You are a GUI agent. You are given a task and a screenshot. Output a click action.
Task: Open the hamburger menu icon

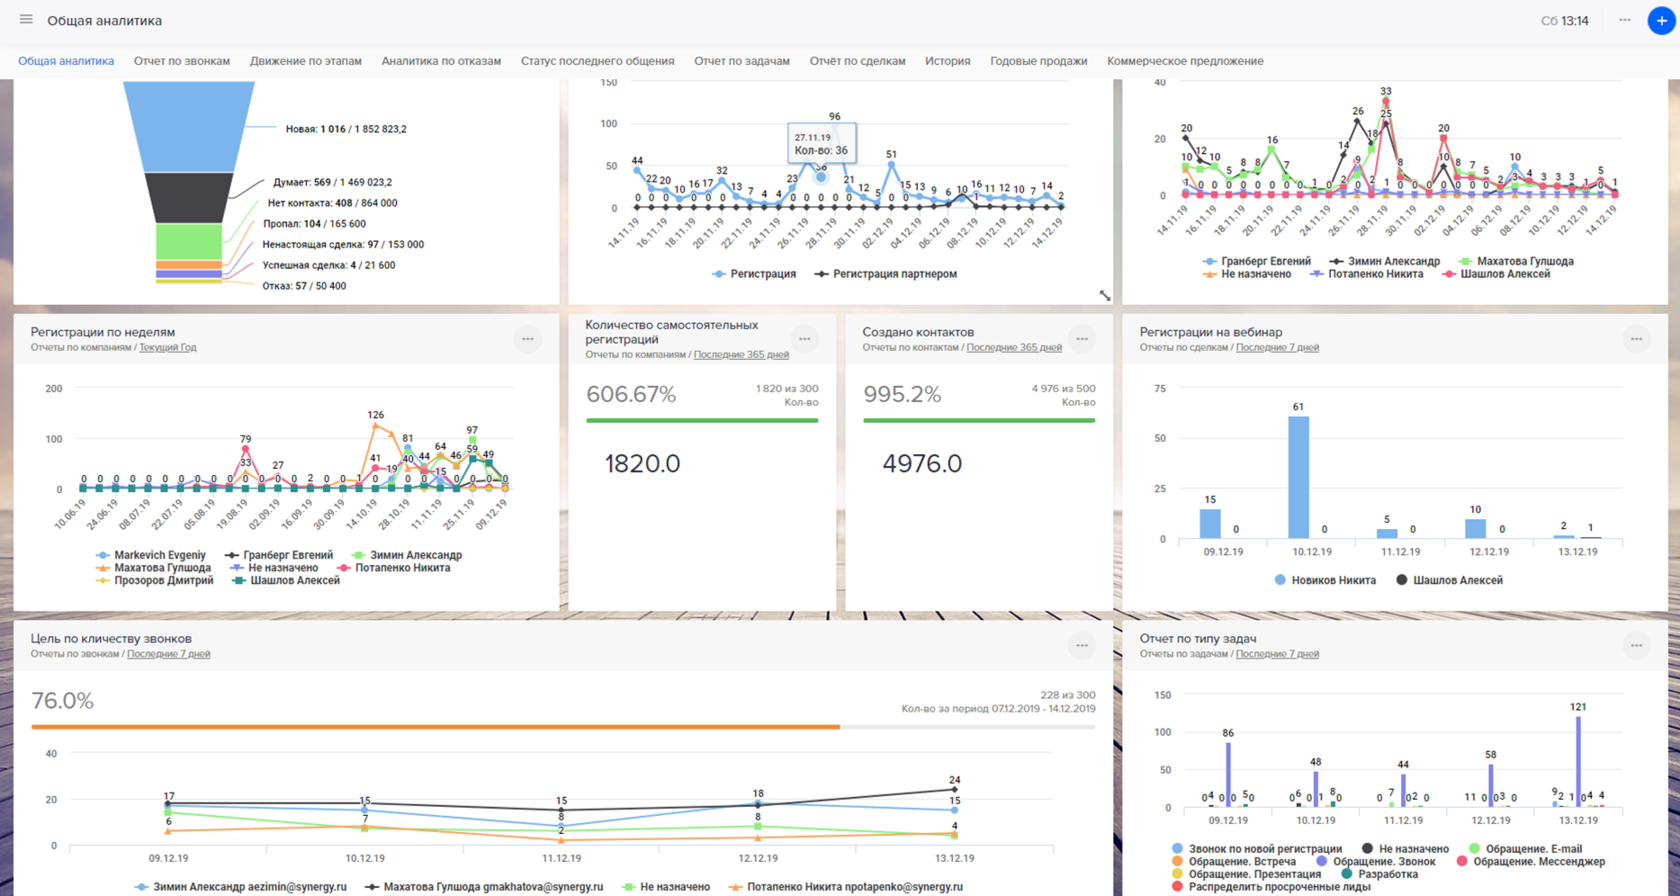click(x=26, y=20)
